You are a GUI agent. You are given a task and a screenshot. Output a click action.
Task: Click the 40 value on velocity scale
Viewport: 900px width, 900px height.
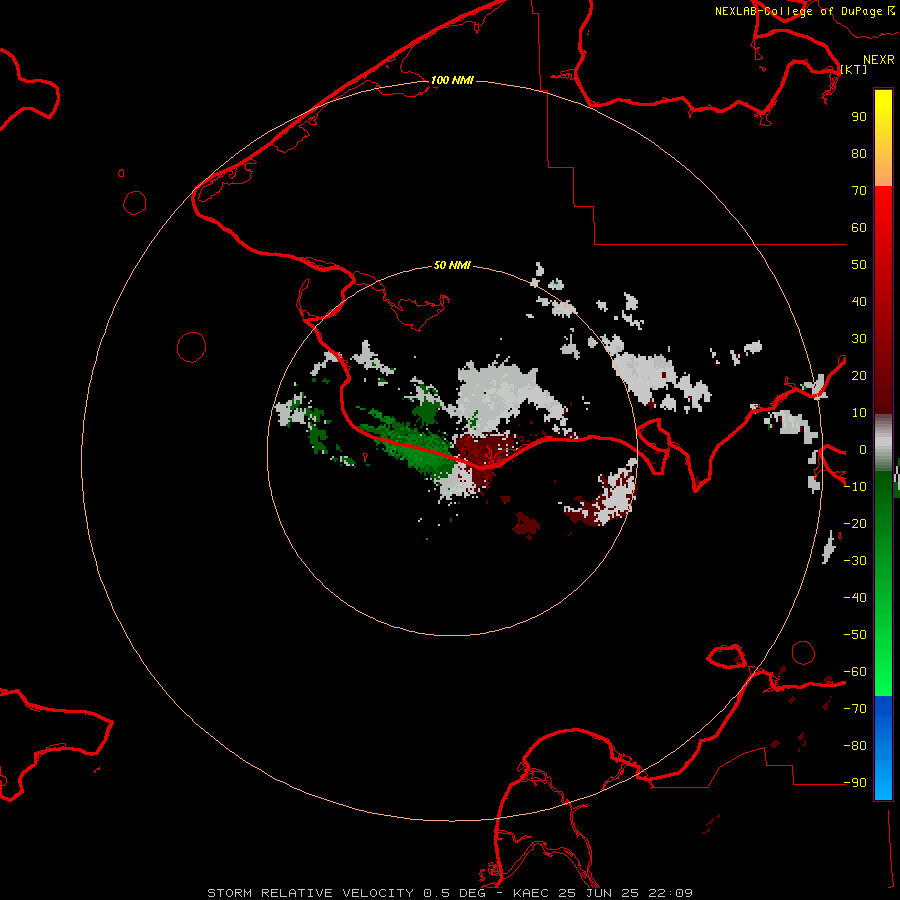[x=859, y=301]
